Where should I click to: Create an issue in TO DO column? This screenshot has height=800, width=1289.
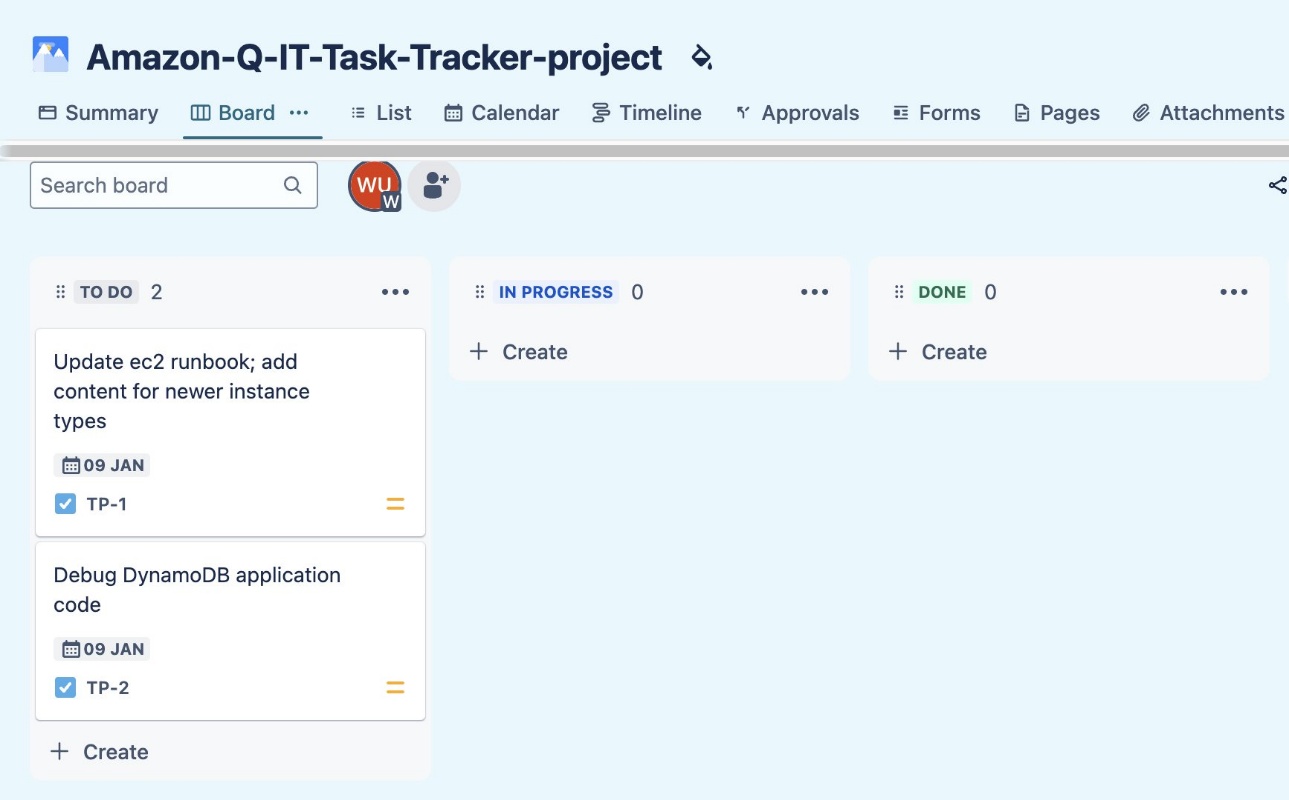point(99,752)
